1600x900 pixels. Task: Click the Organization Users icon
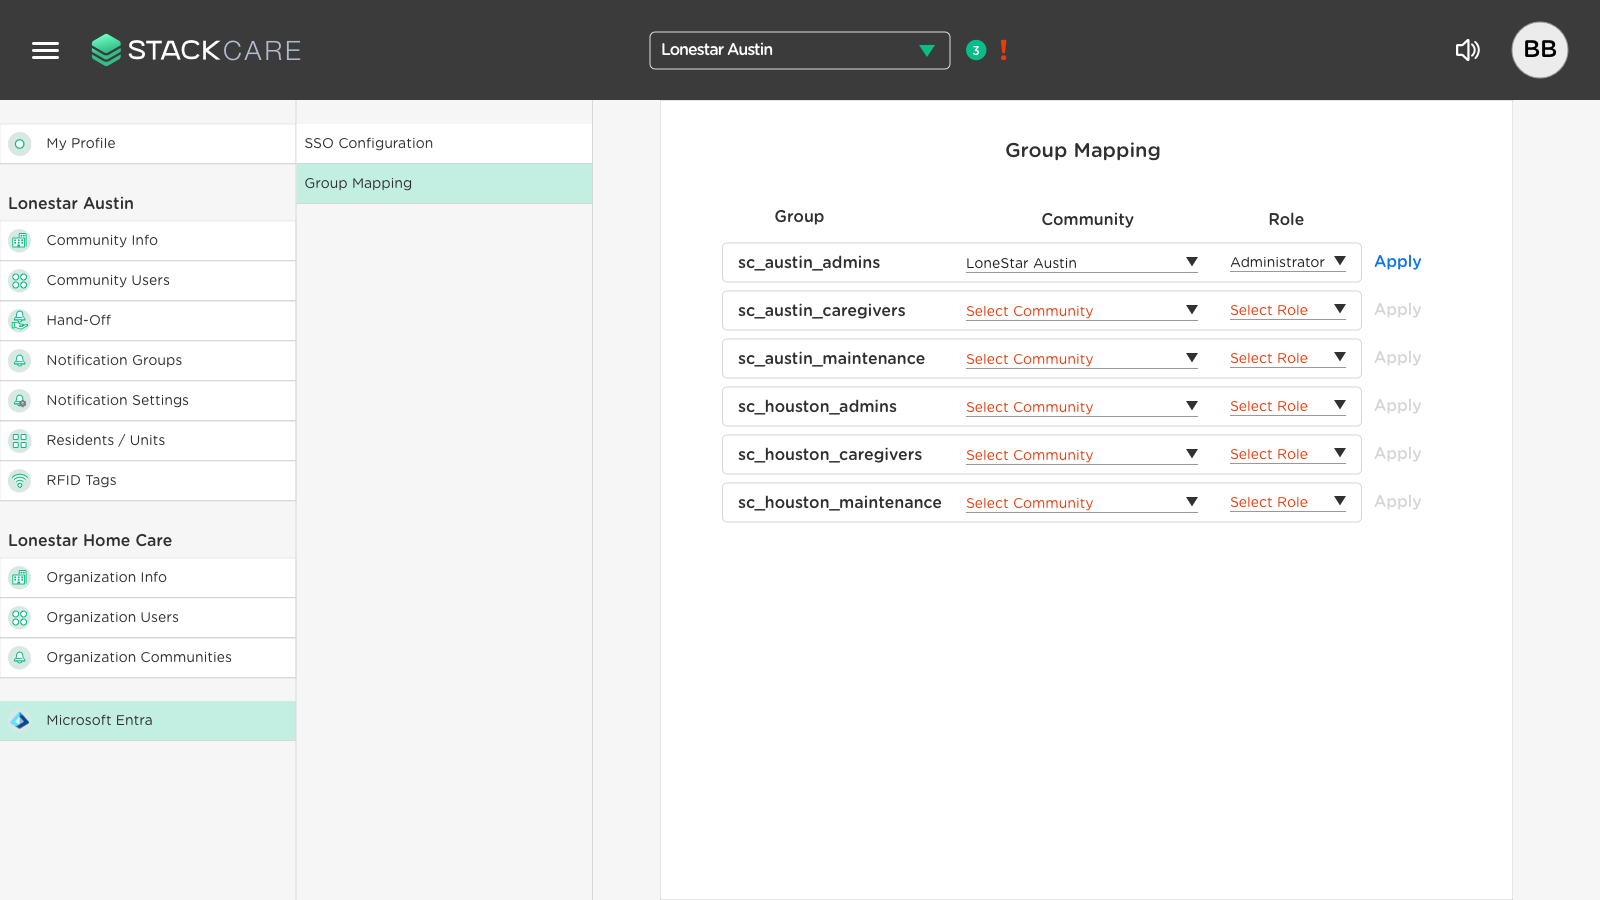coord(19,618)
